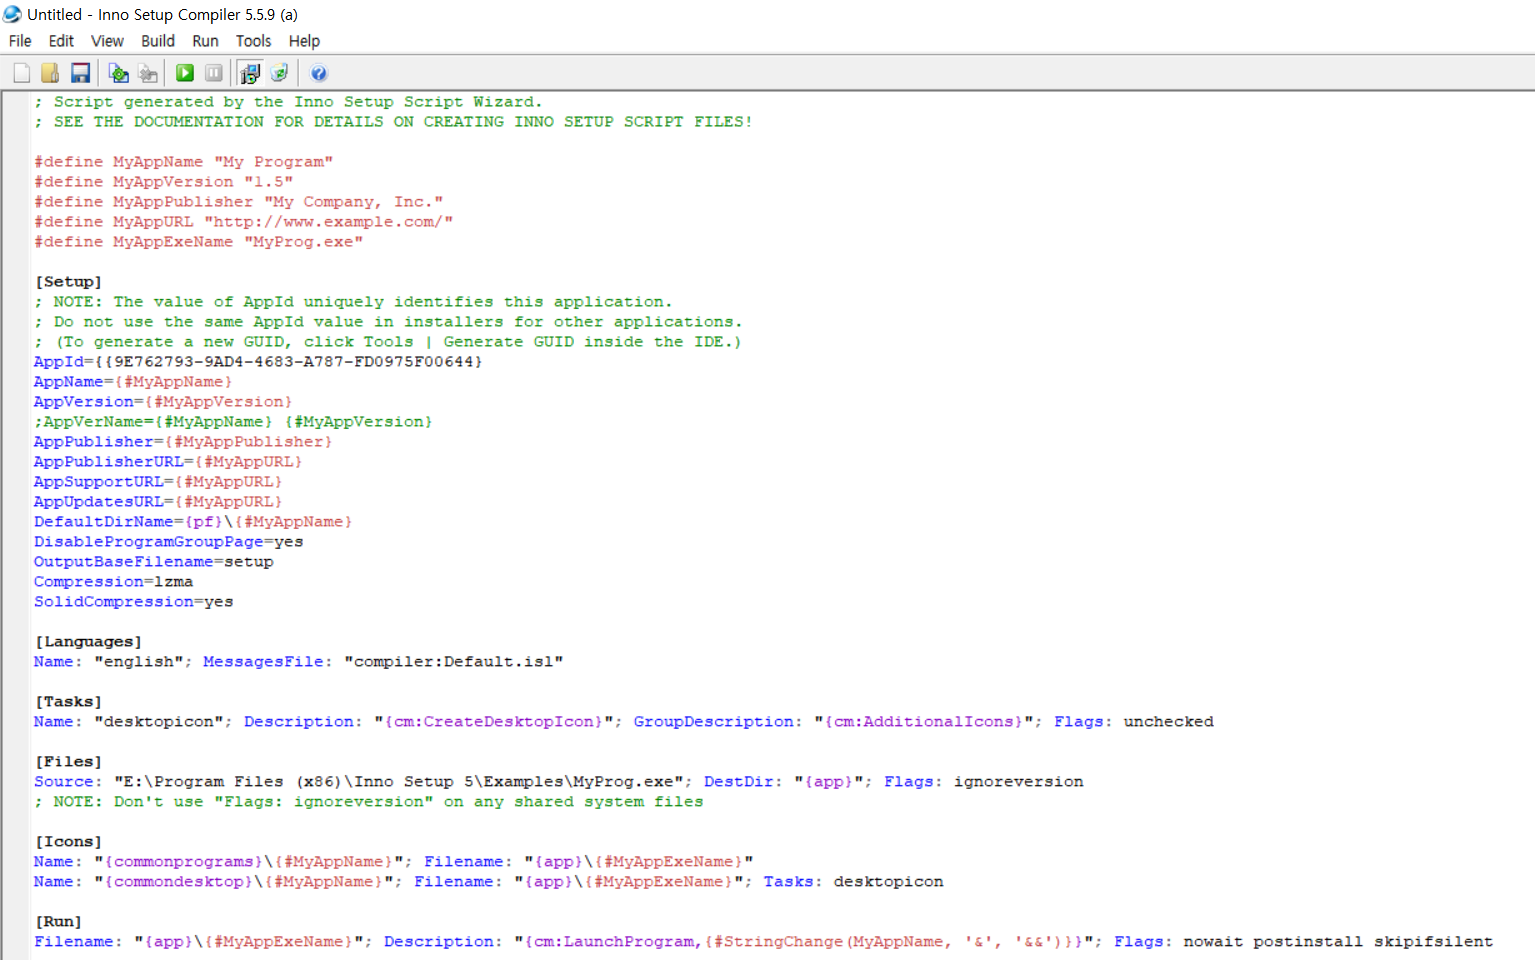
Task: Click the "SEE THE DOCUMENTATION" comment line
Action: click(393, 122)
